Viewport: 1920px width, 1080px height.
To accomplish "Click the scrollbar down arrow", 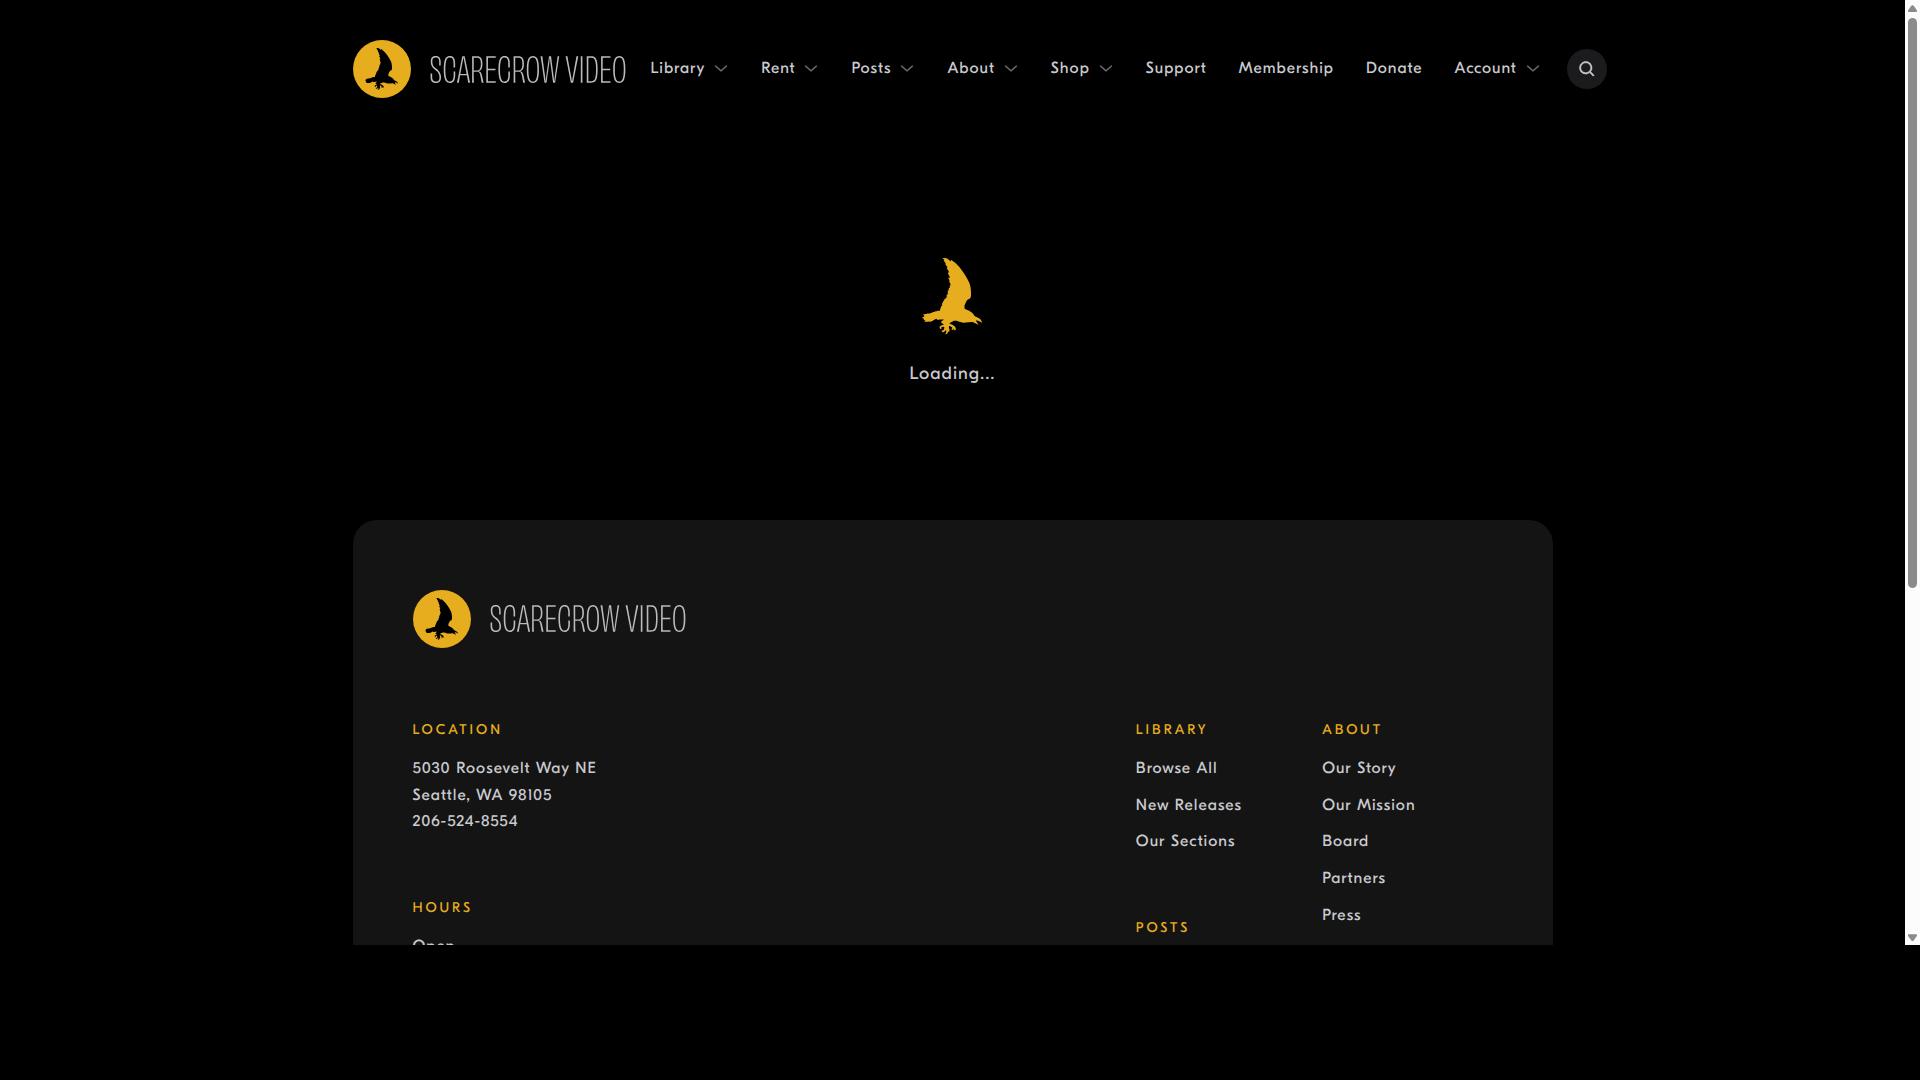I will point(1912,938).
